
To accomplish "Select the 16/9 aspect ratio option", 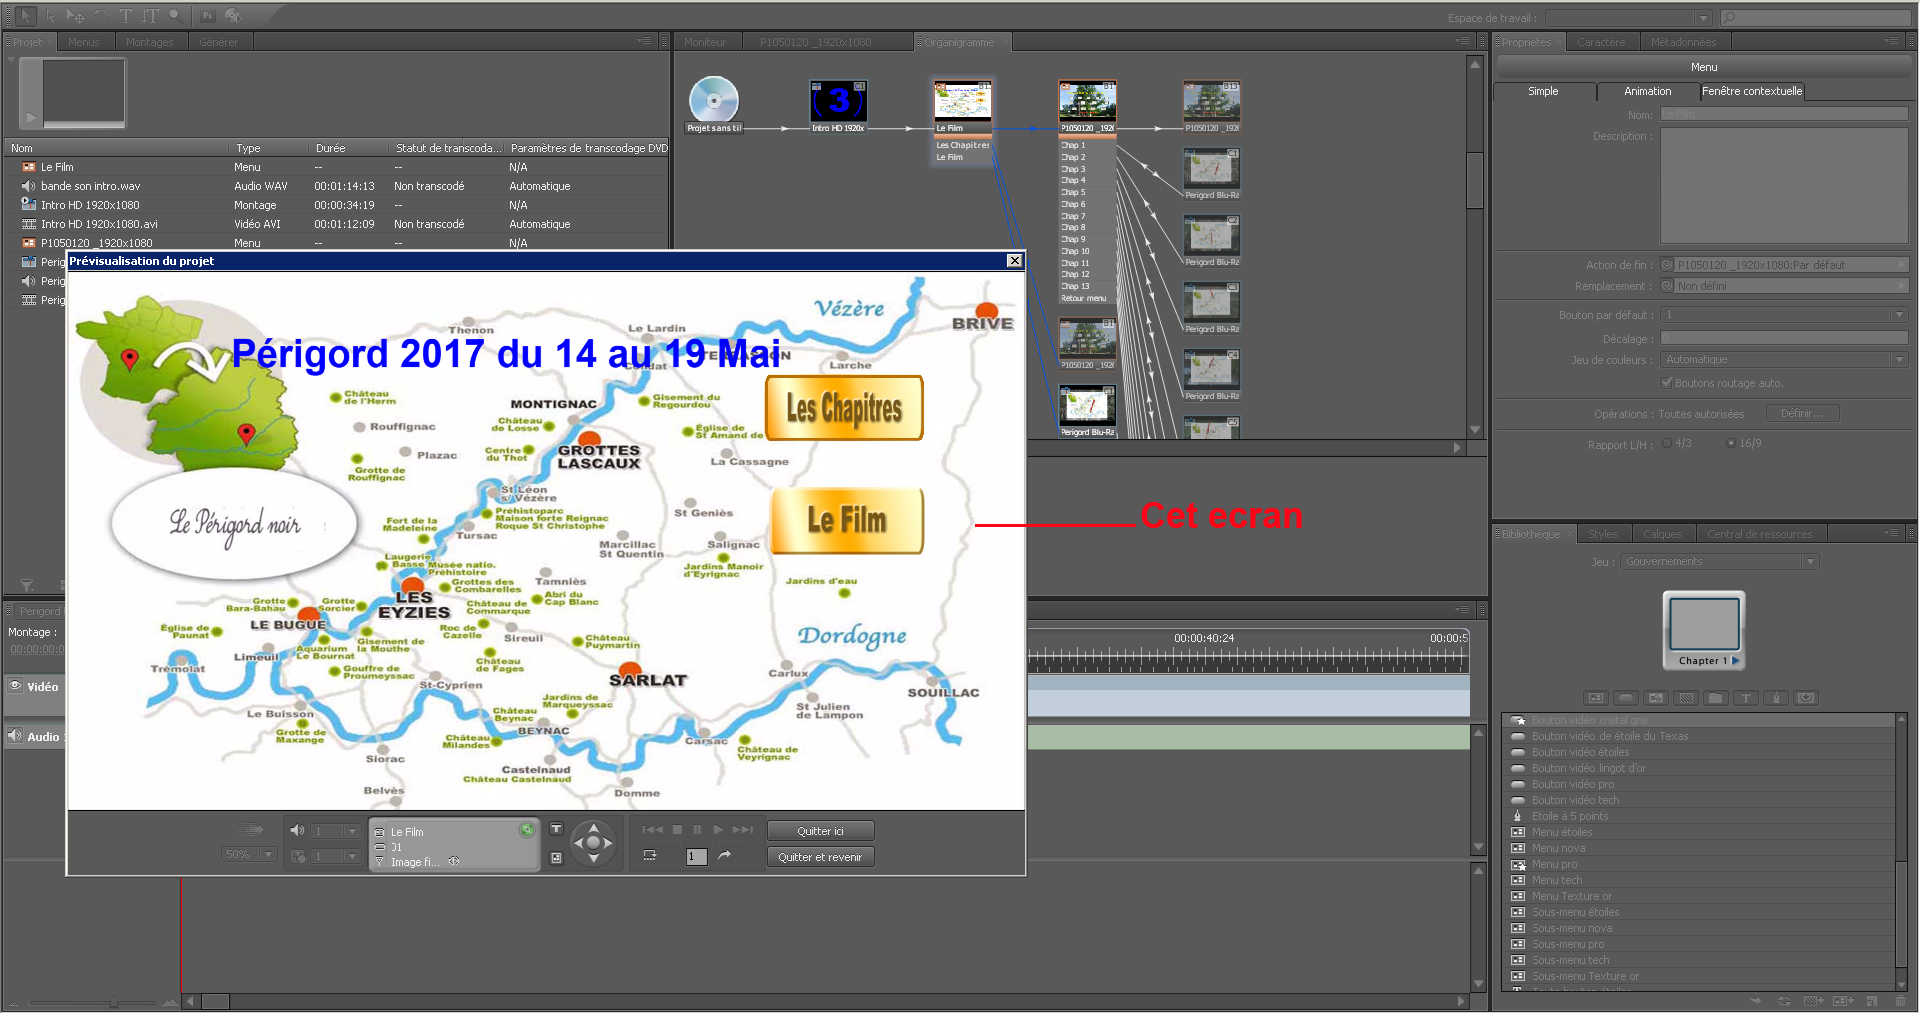I will [1731, 443].
